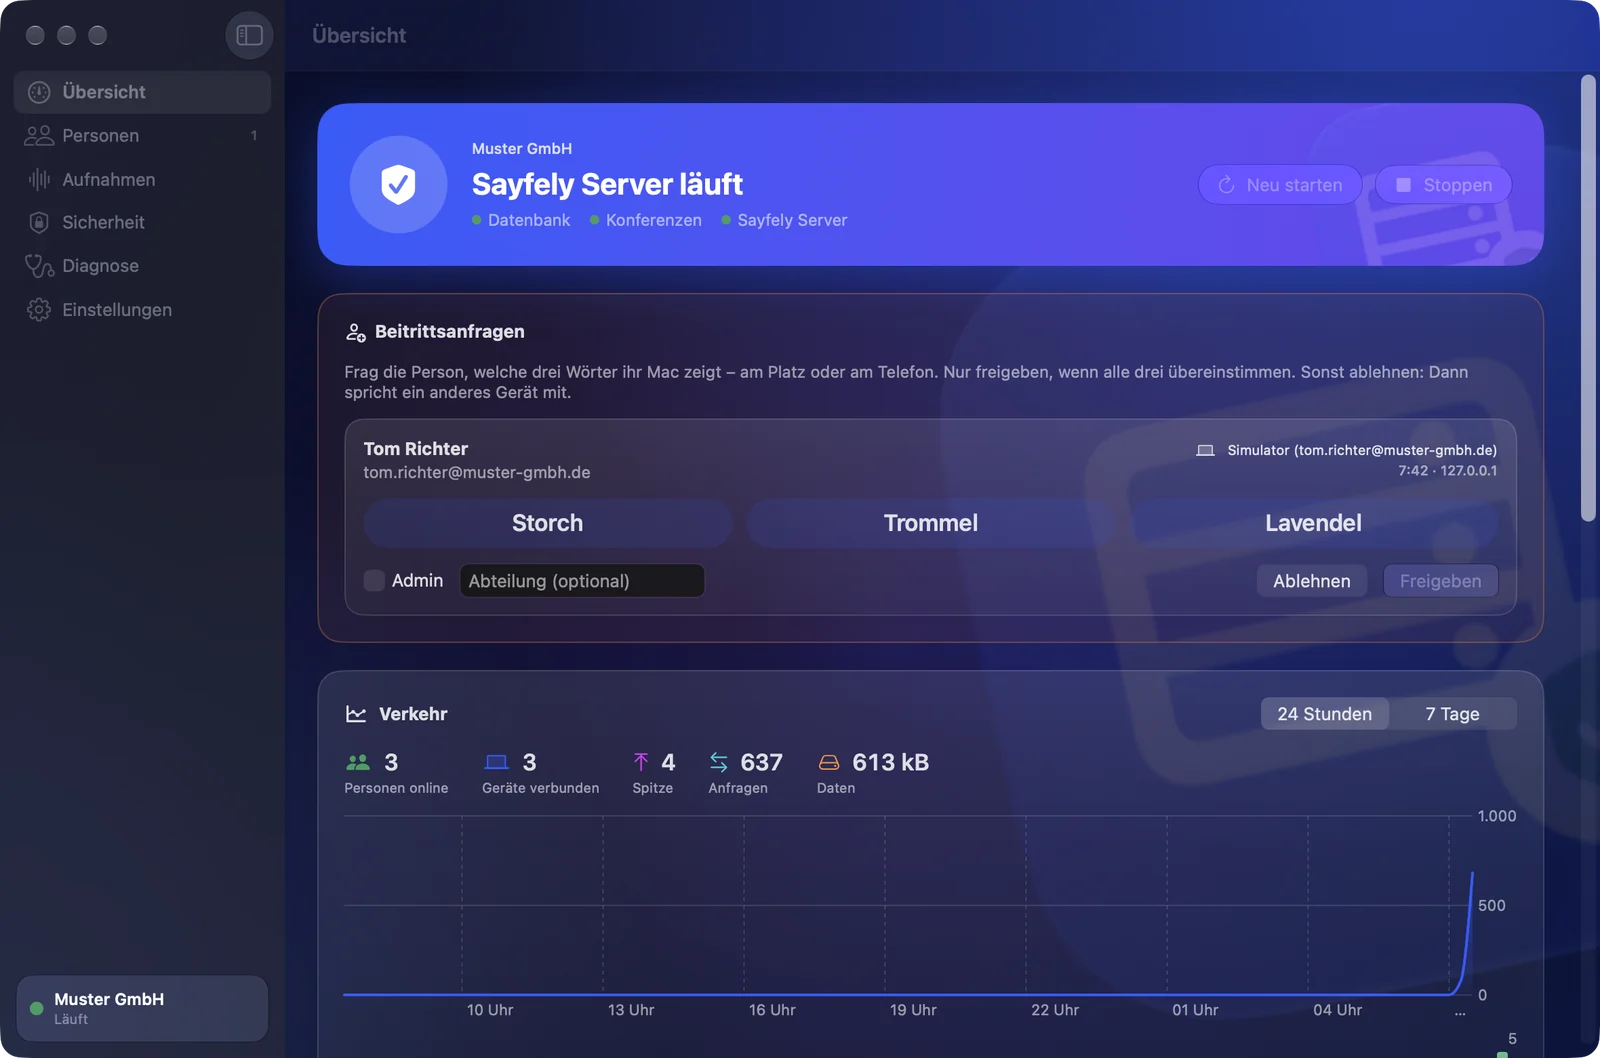Click the purple Spitze arrow icon
This screenshot has width=1600, height=1058.
(x=641, y=762)
